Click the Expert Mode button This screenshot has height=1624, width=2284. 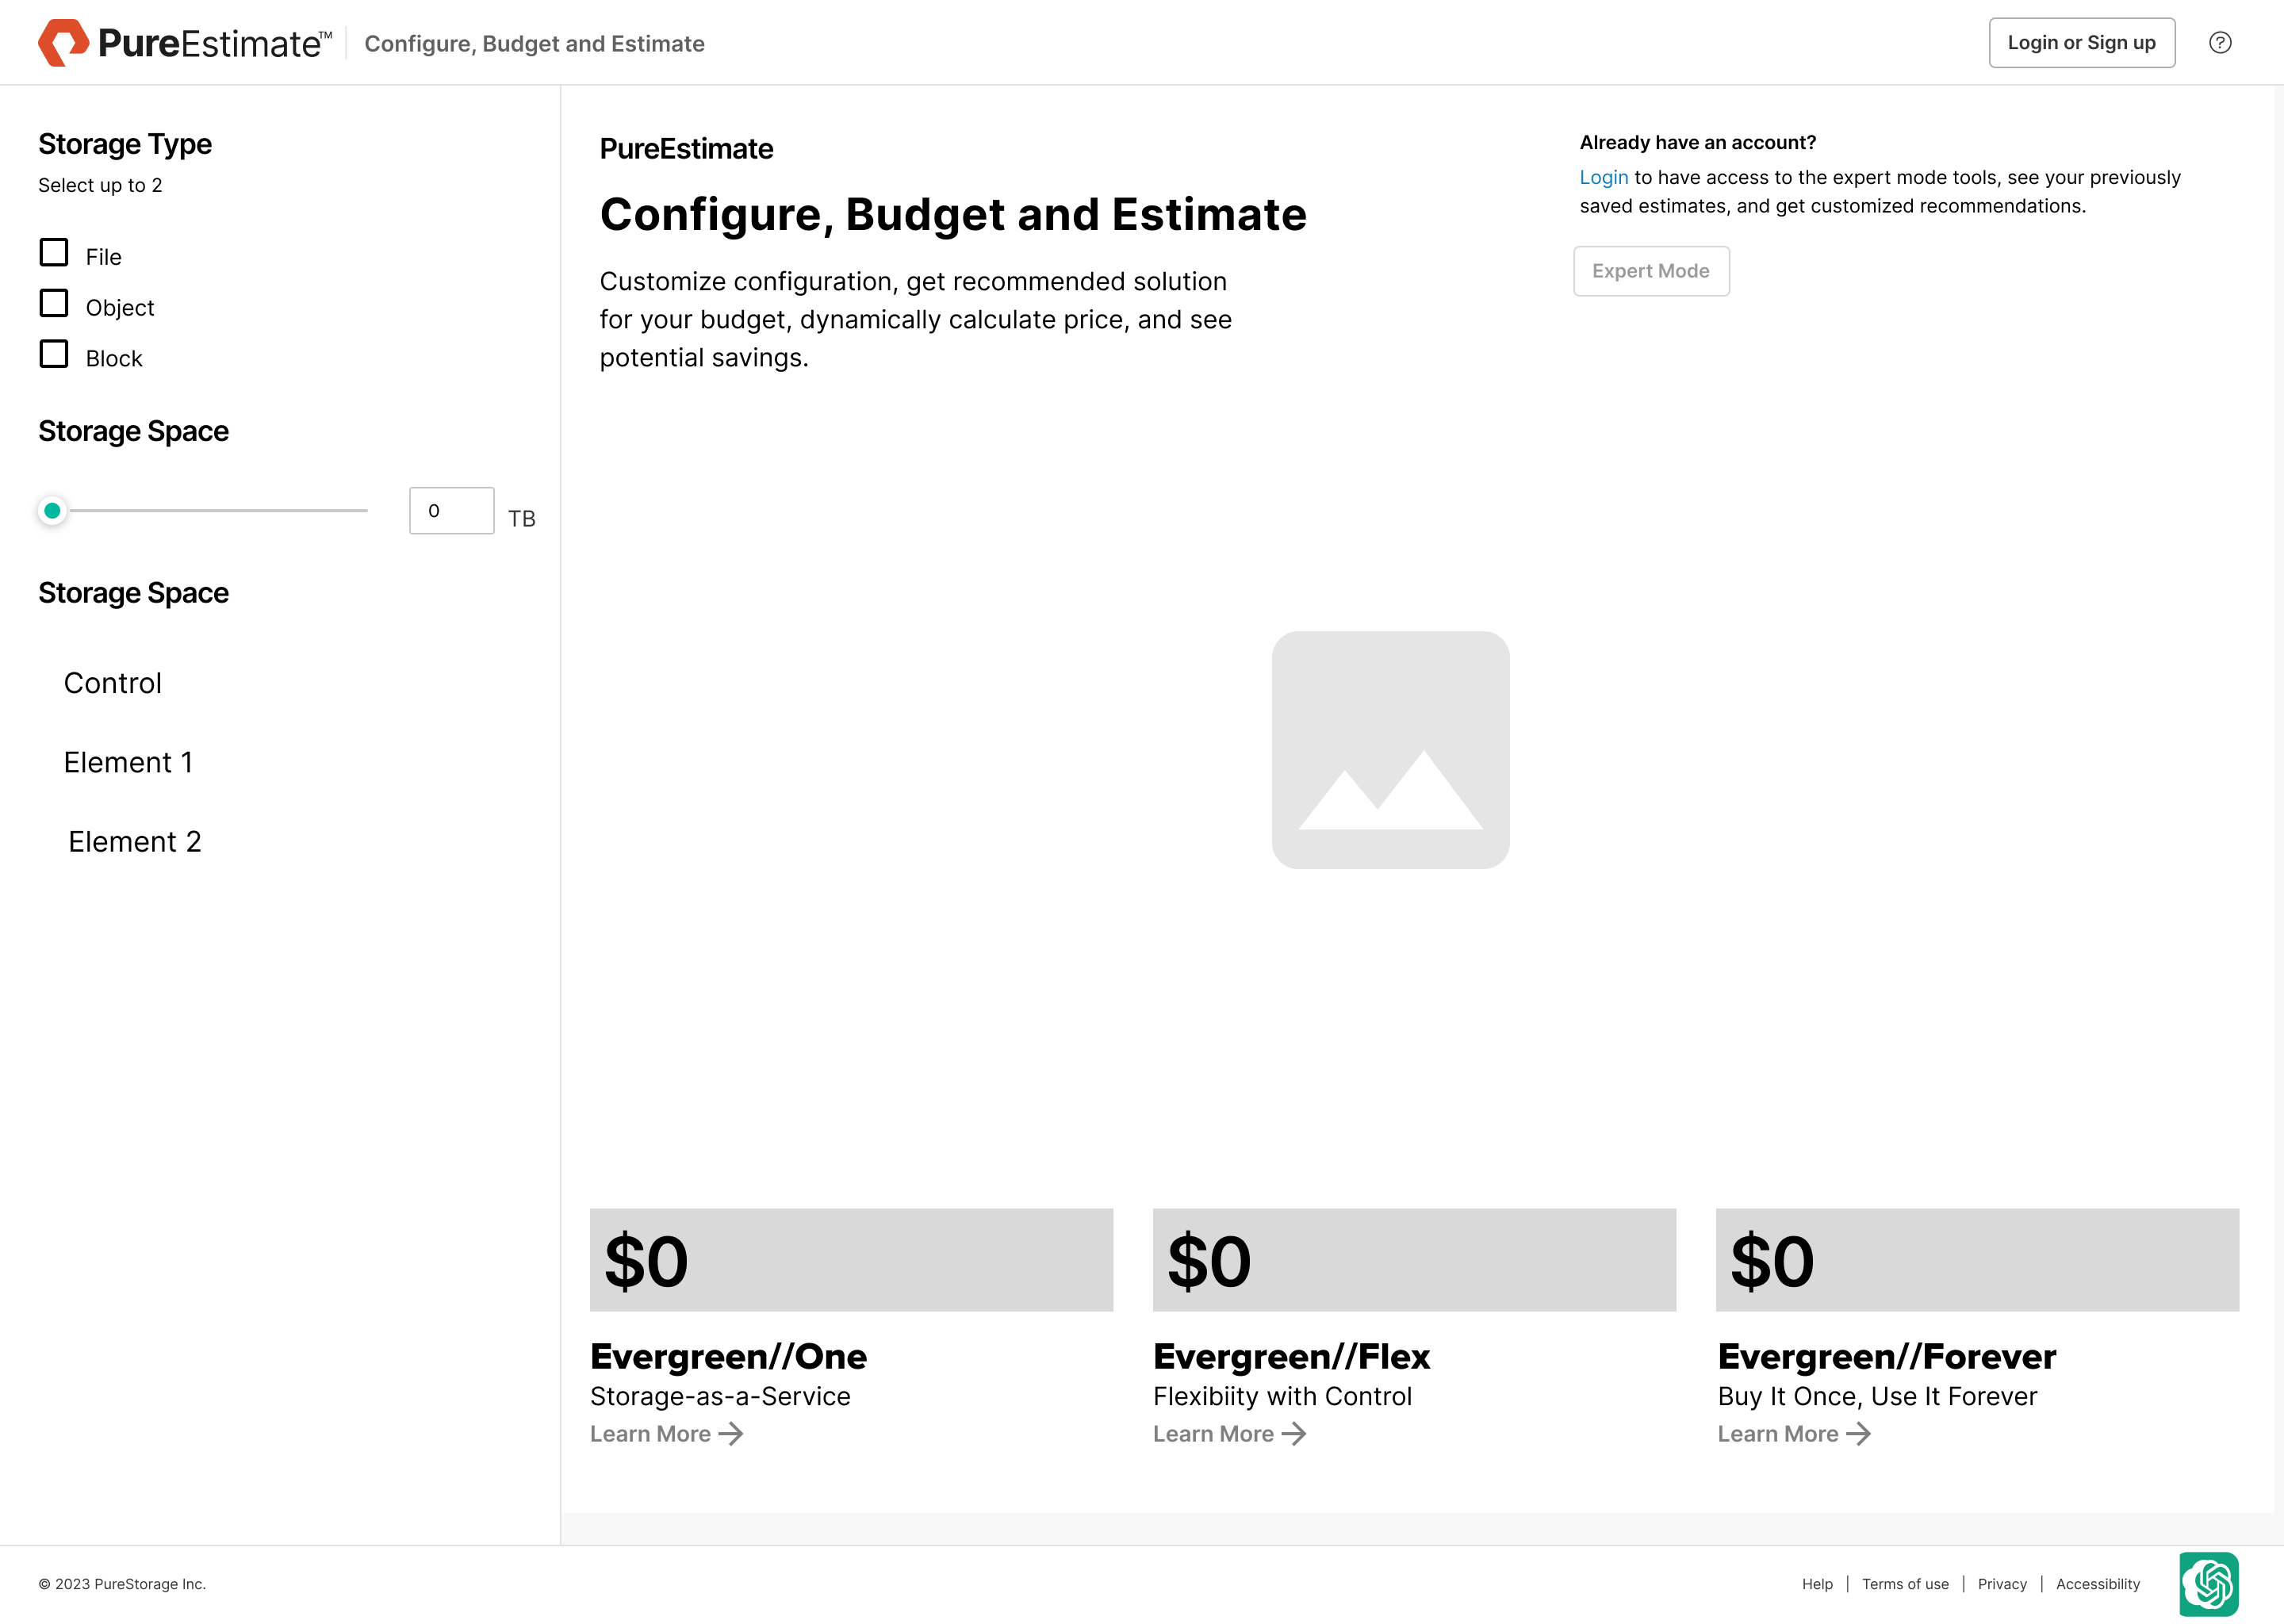pyautogui.click(x=1651, y=271)
